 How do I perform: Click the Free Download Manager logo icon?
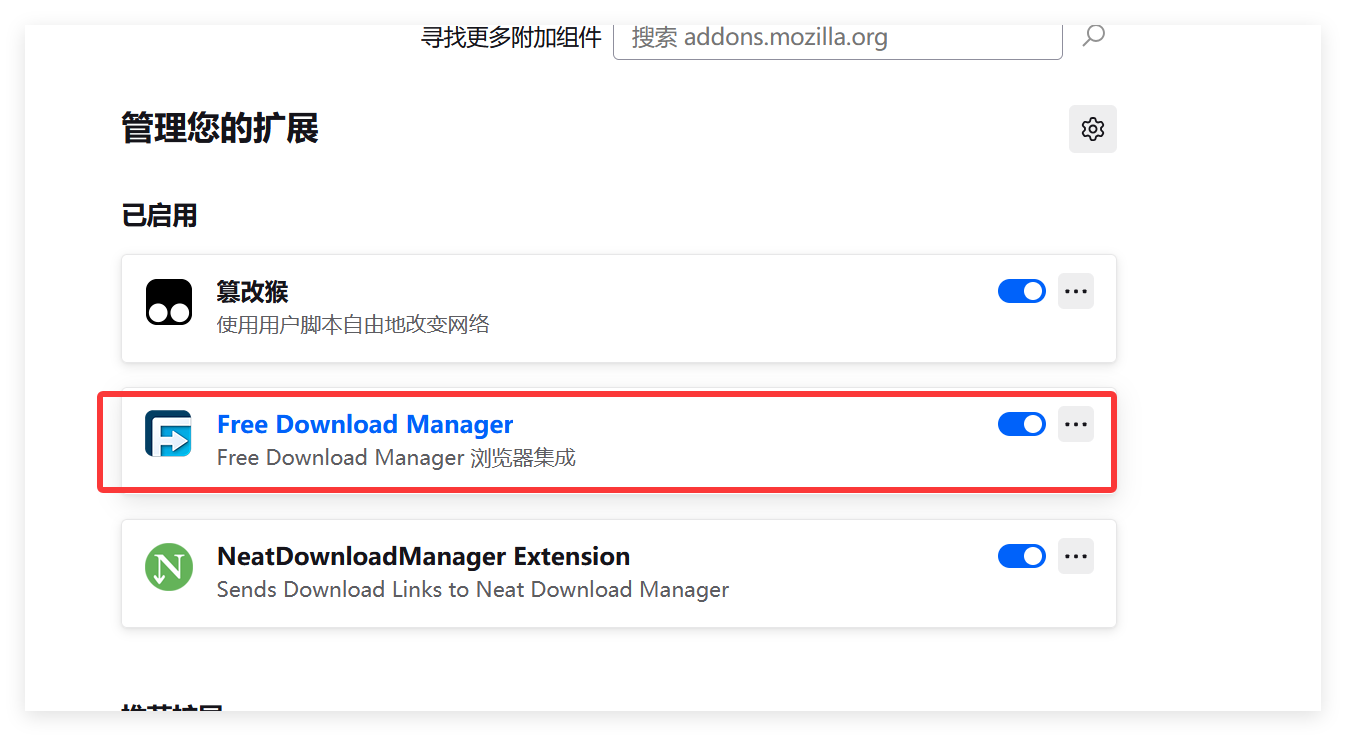pyautogui.click(x=168, y=434)
